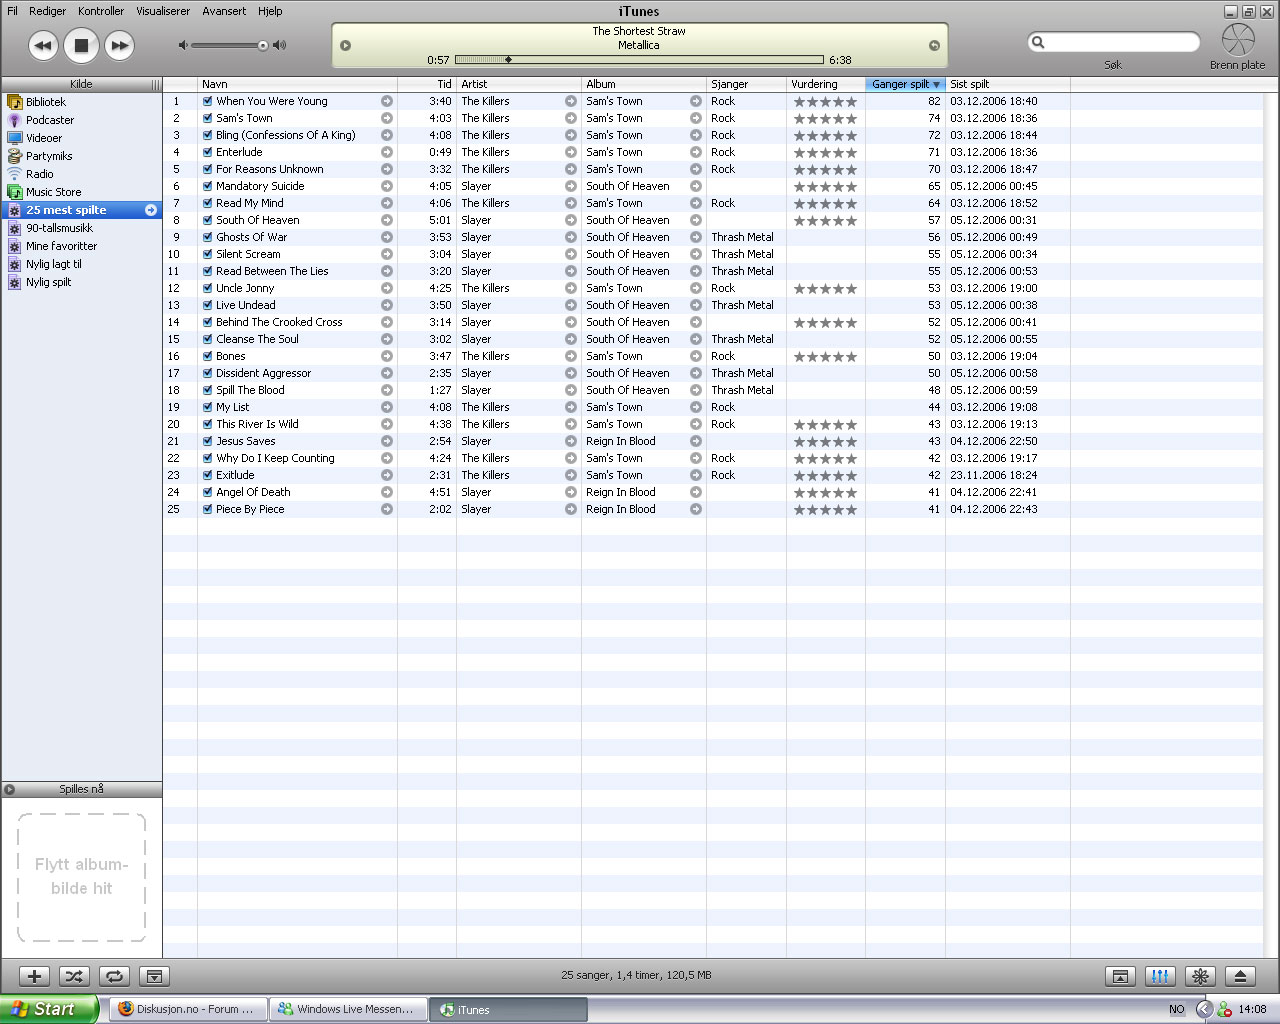
Task: Sort by the Sist spilt column header
Action: point(1008,84)
